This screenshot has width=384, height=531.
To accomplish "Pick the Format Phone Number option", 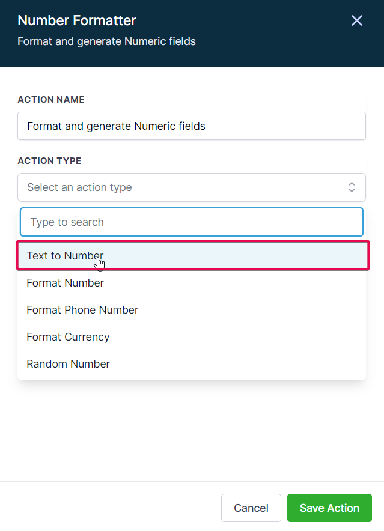I will [191, 310].
